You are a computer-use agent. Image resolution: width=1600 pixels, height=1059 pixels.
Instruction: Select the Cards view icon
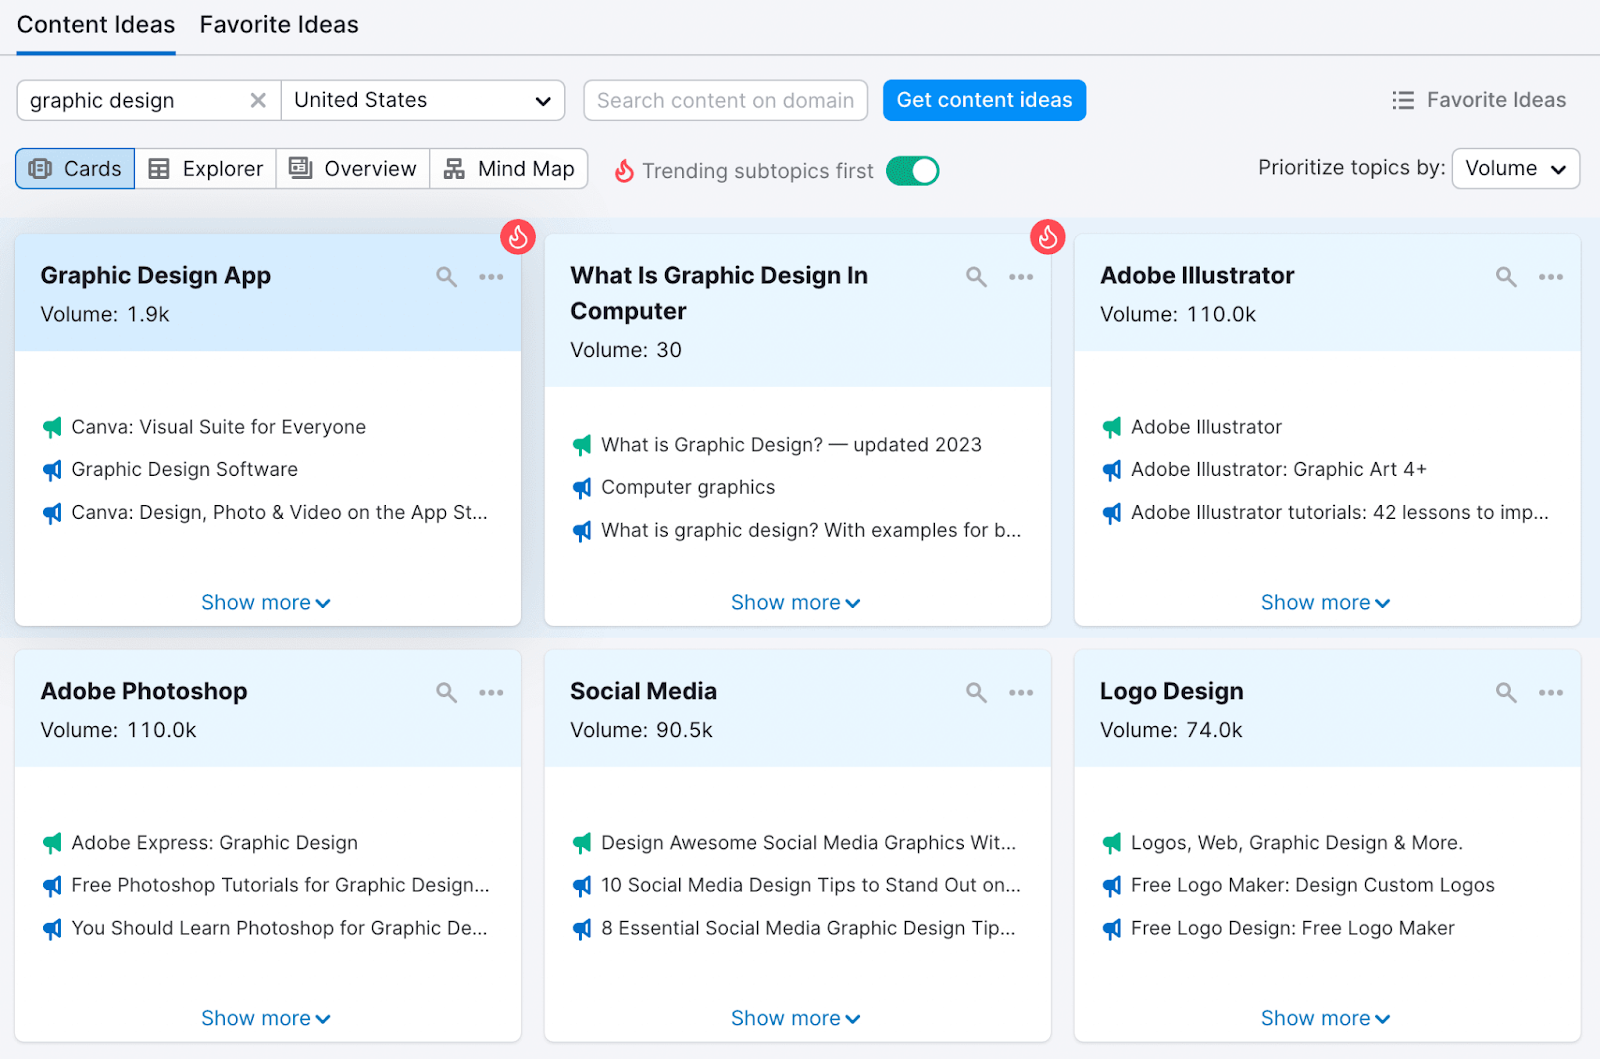(74, 168)
